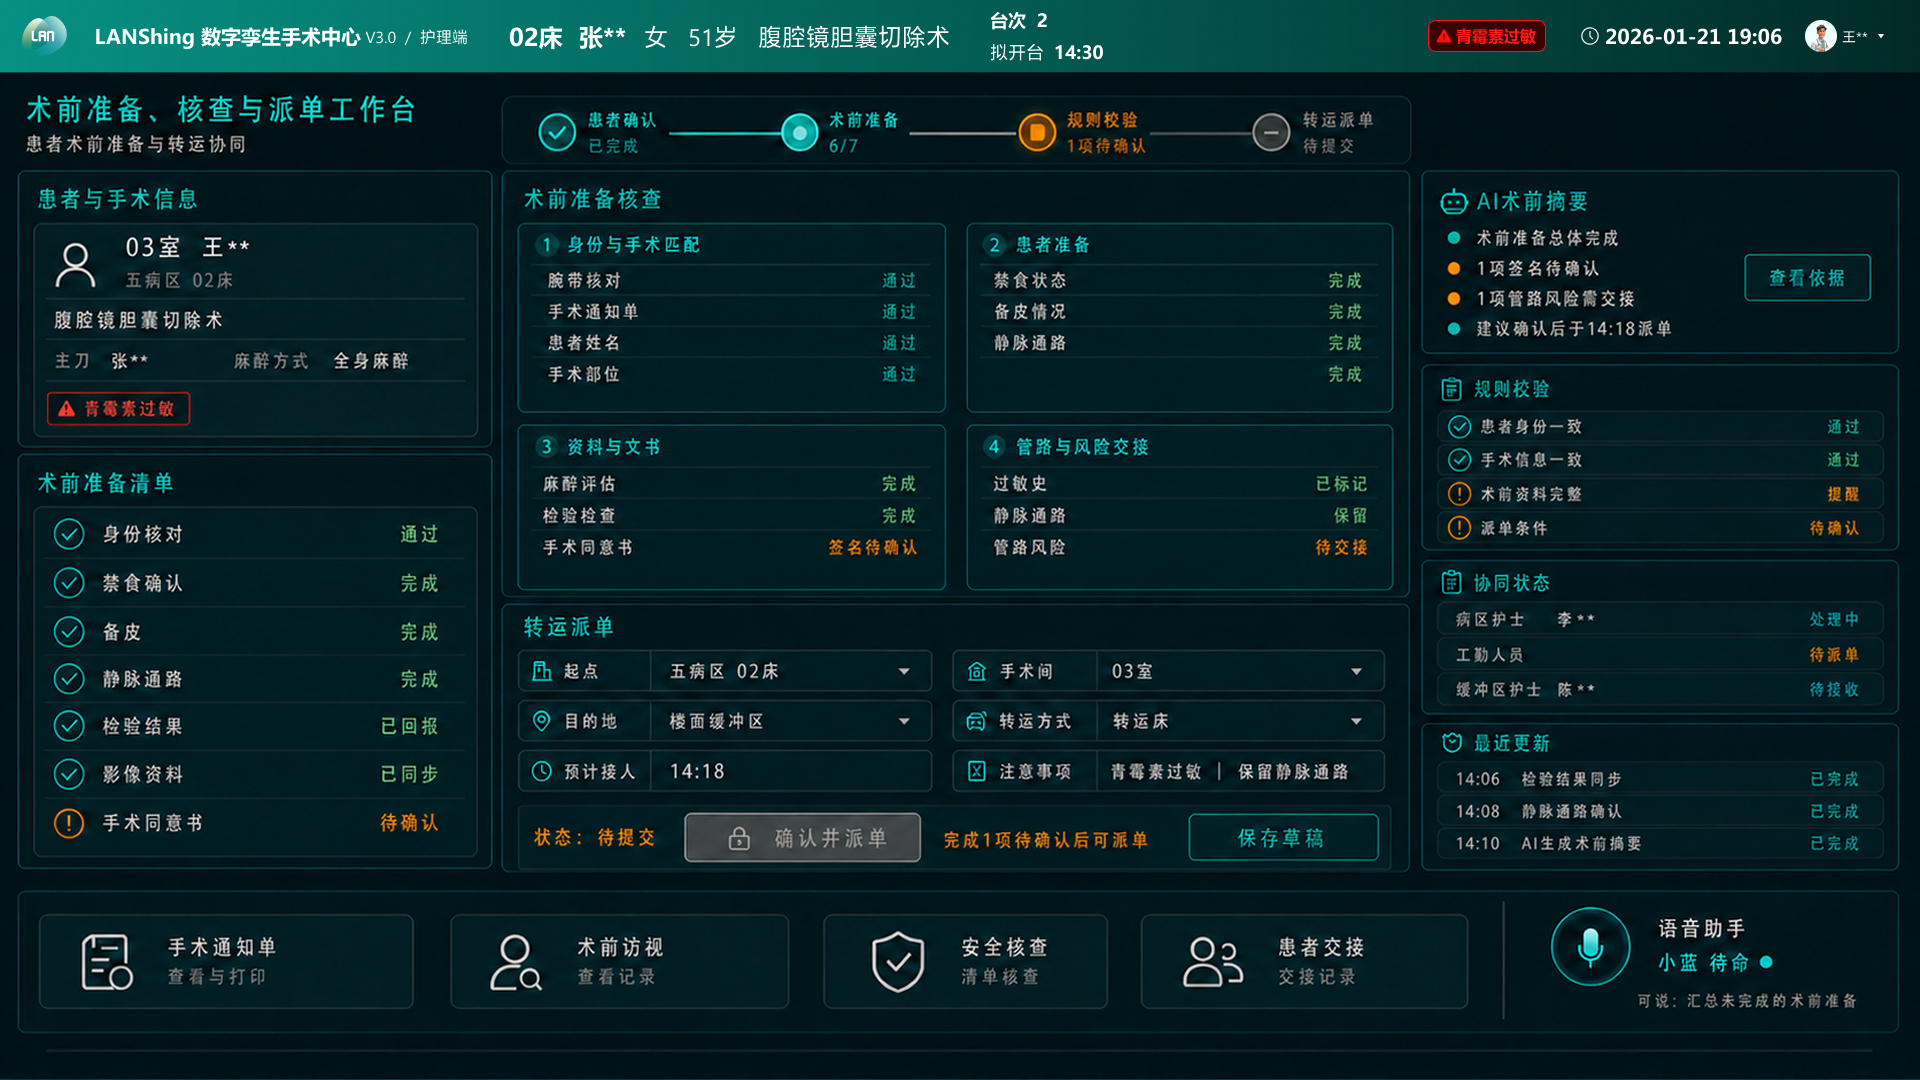The width and height of the screenshot is (1920, 1080).
Task: Click the 手术同意书 warning status circle
Action: (69, 823)
